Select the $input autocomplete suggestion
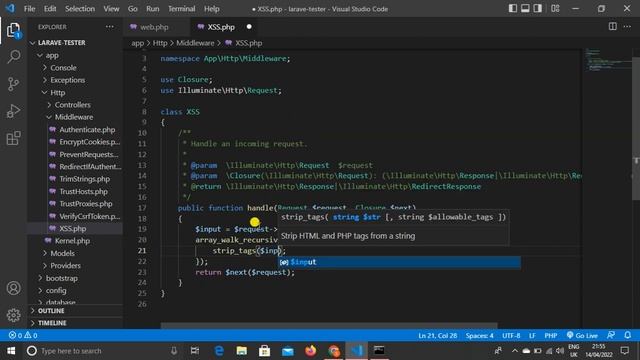Viewport: 640px width, 360px height. (399, 262)
